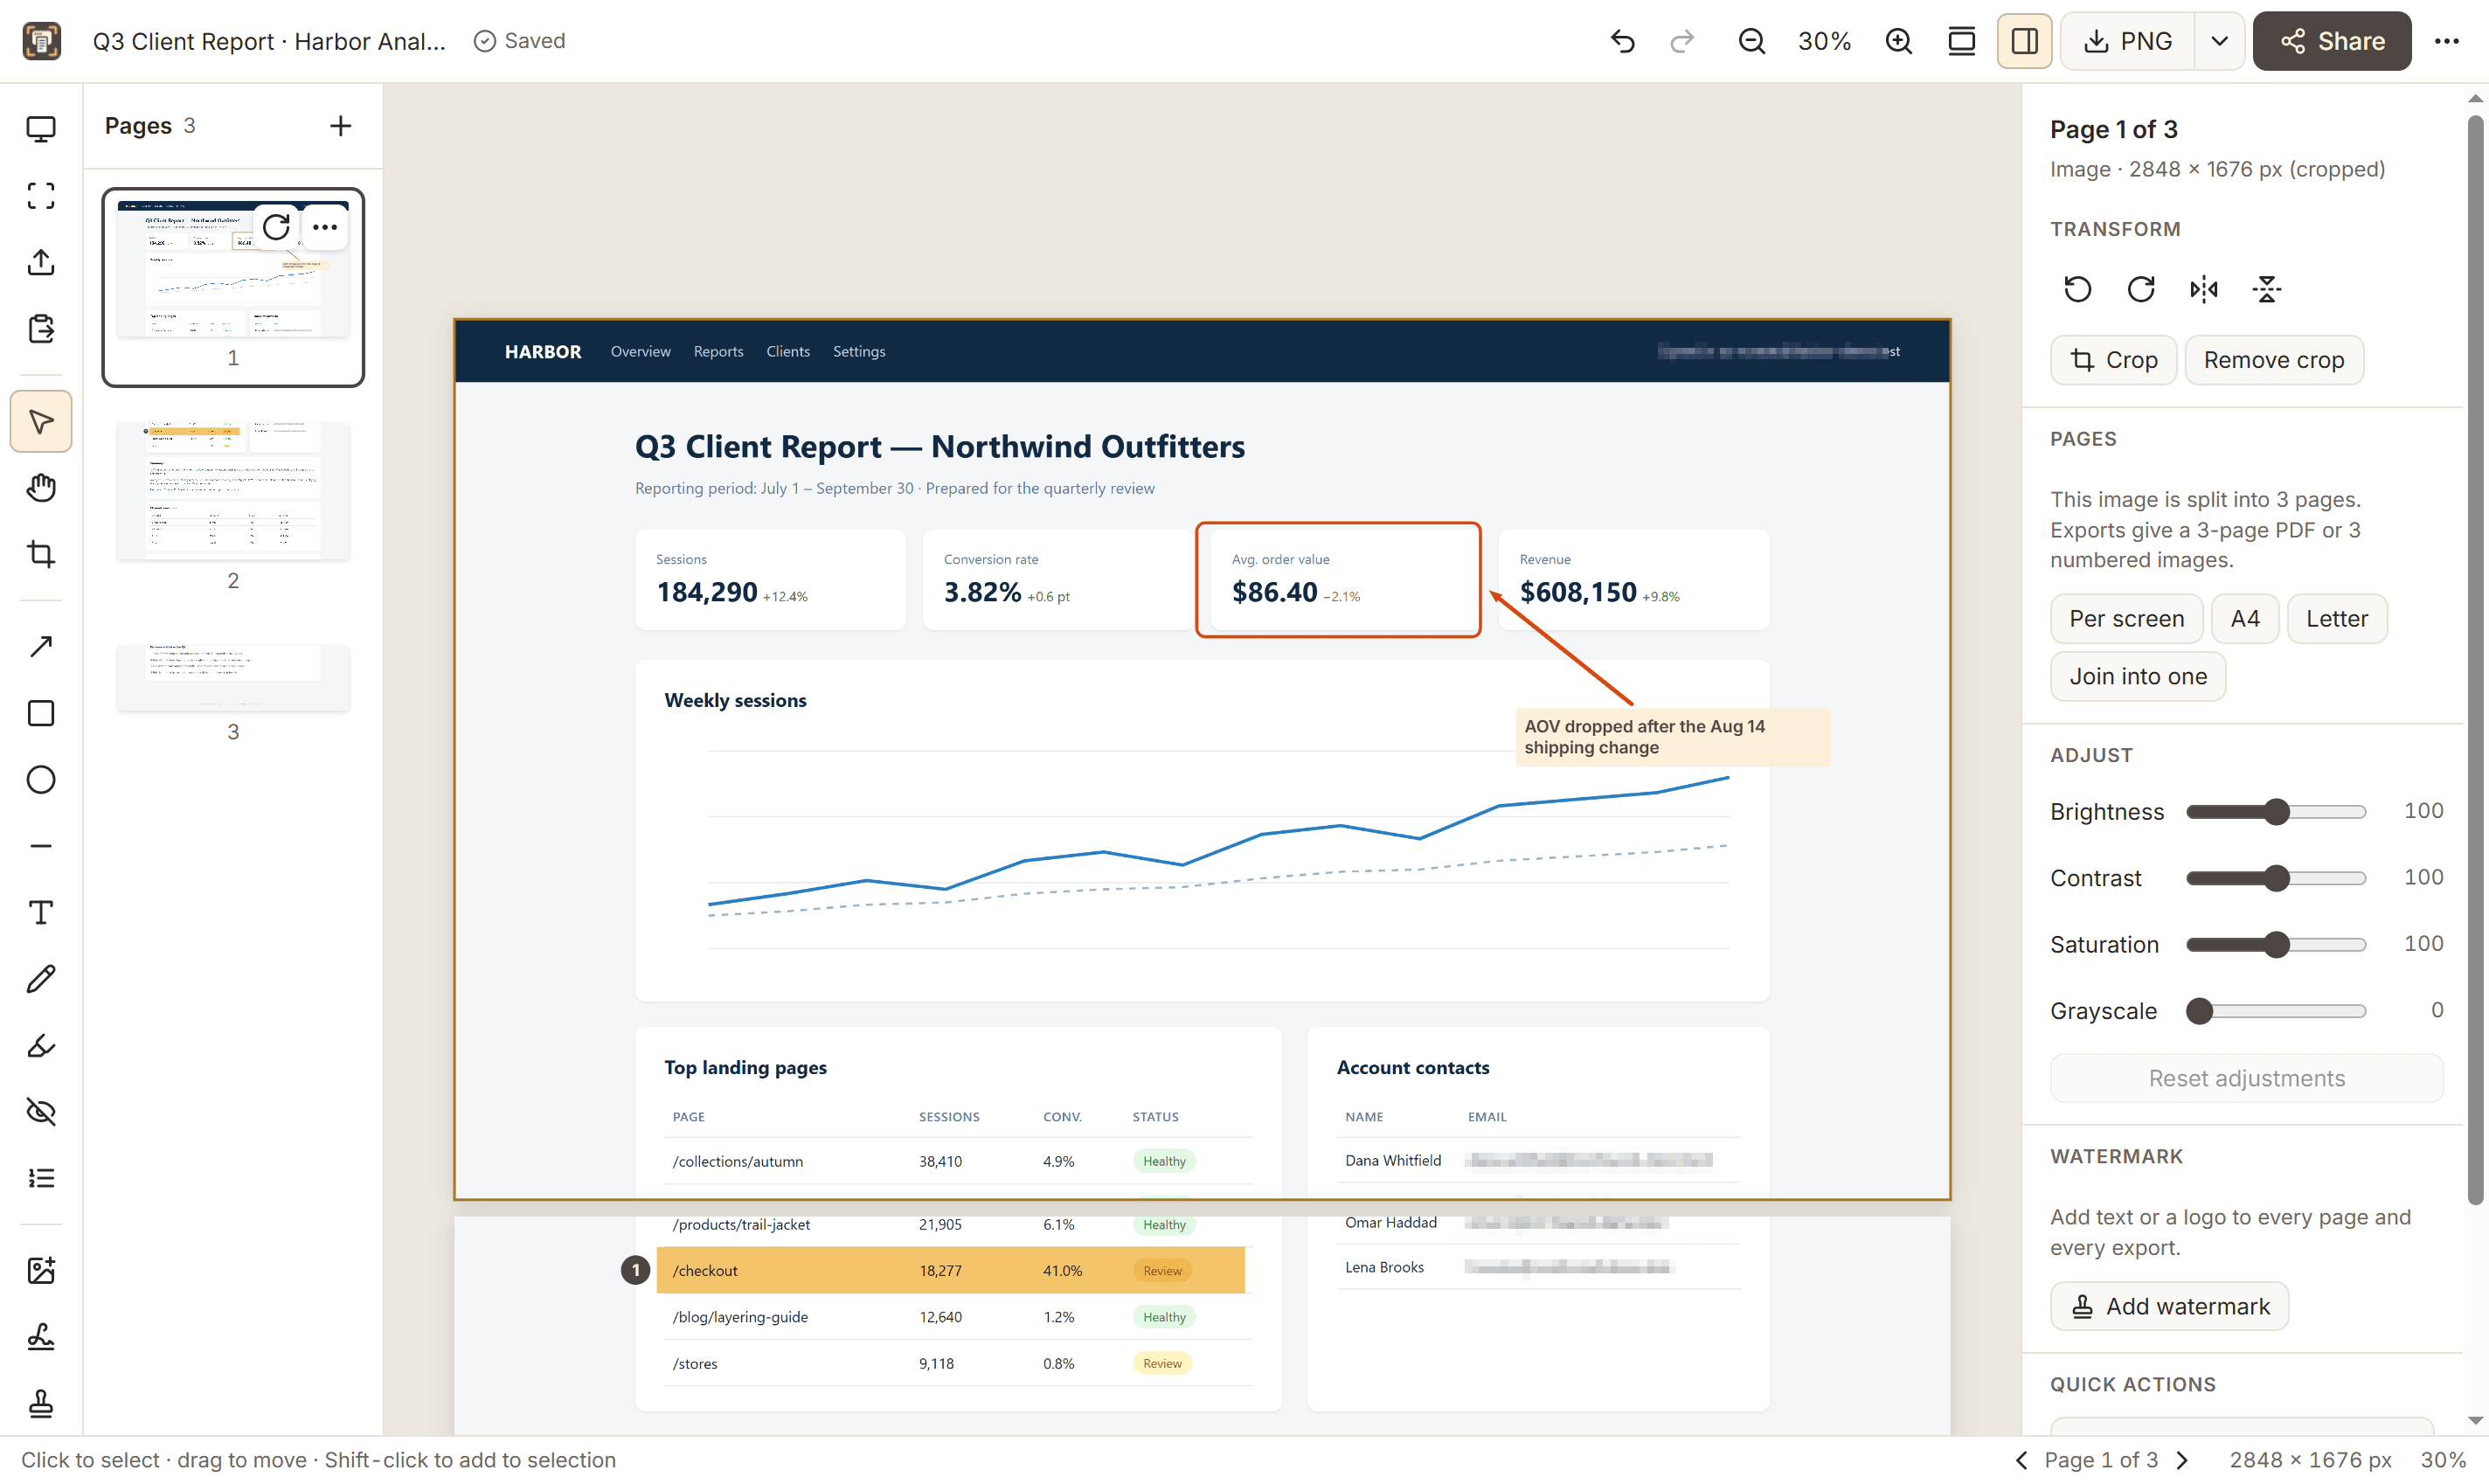Click the fit-to-screen view icon
The width and height of the screenshot is (2489, 1484).
1962,41
